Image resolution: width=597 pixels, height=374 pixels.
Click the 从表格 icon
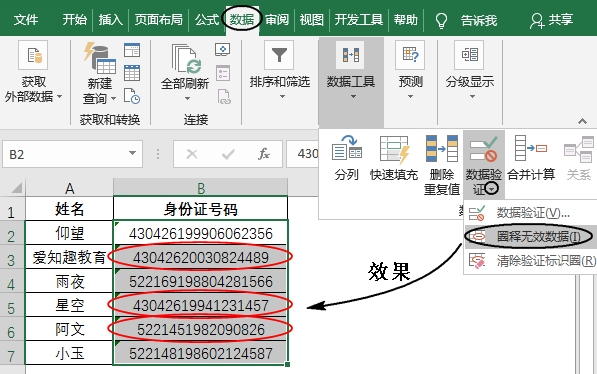(132, 73)
